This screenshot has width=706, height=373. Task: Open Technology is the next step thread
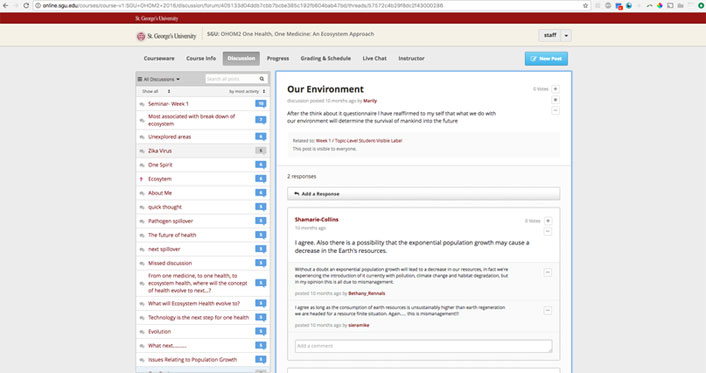[x=198, y=318]
